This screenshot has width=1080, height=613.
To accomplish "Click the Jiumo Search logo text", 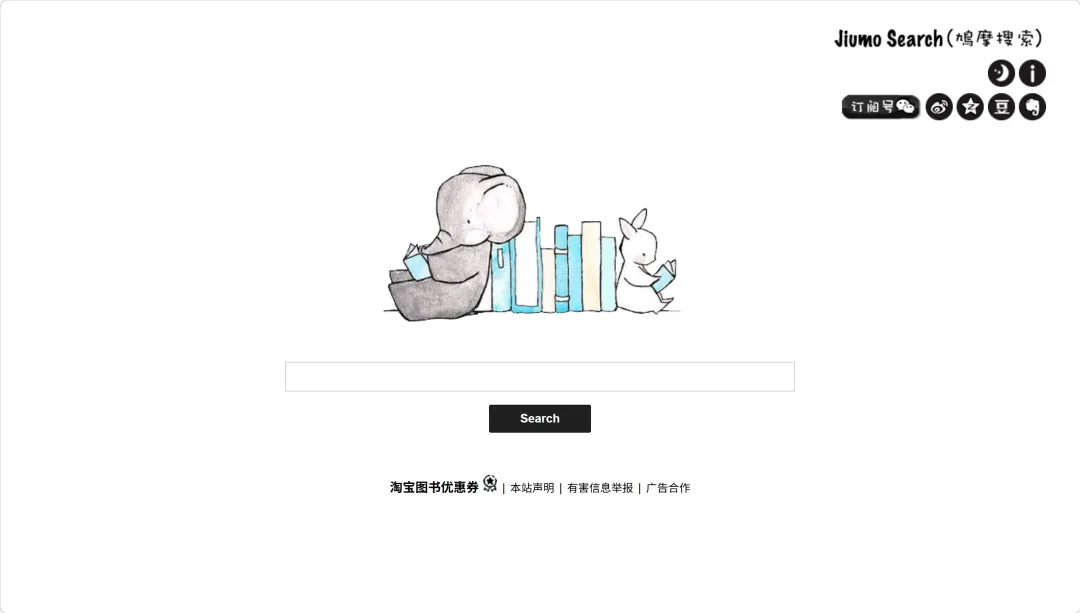I will point(889,39).
